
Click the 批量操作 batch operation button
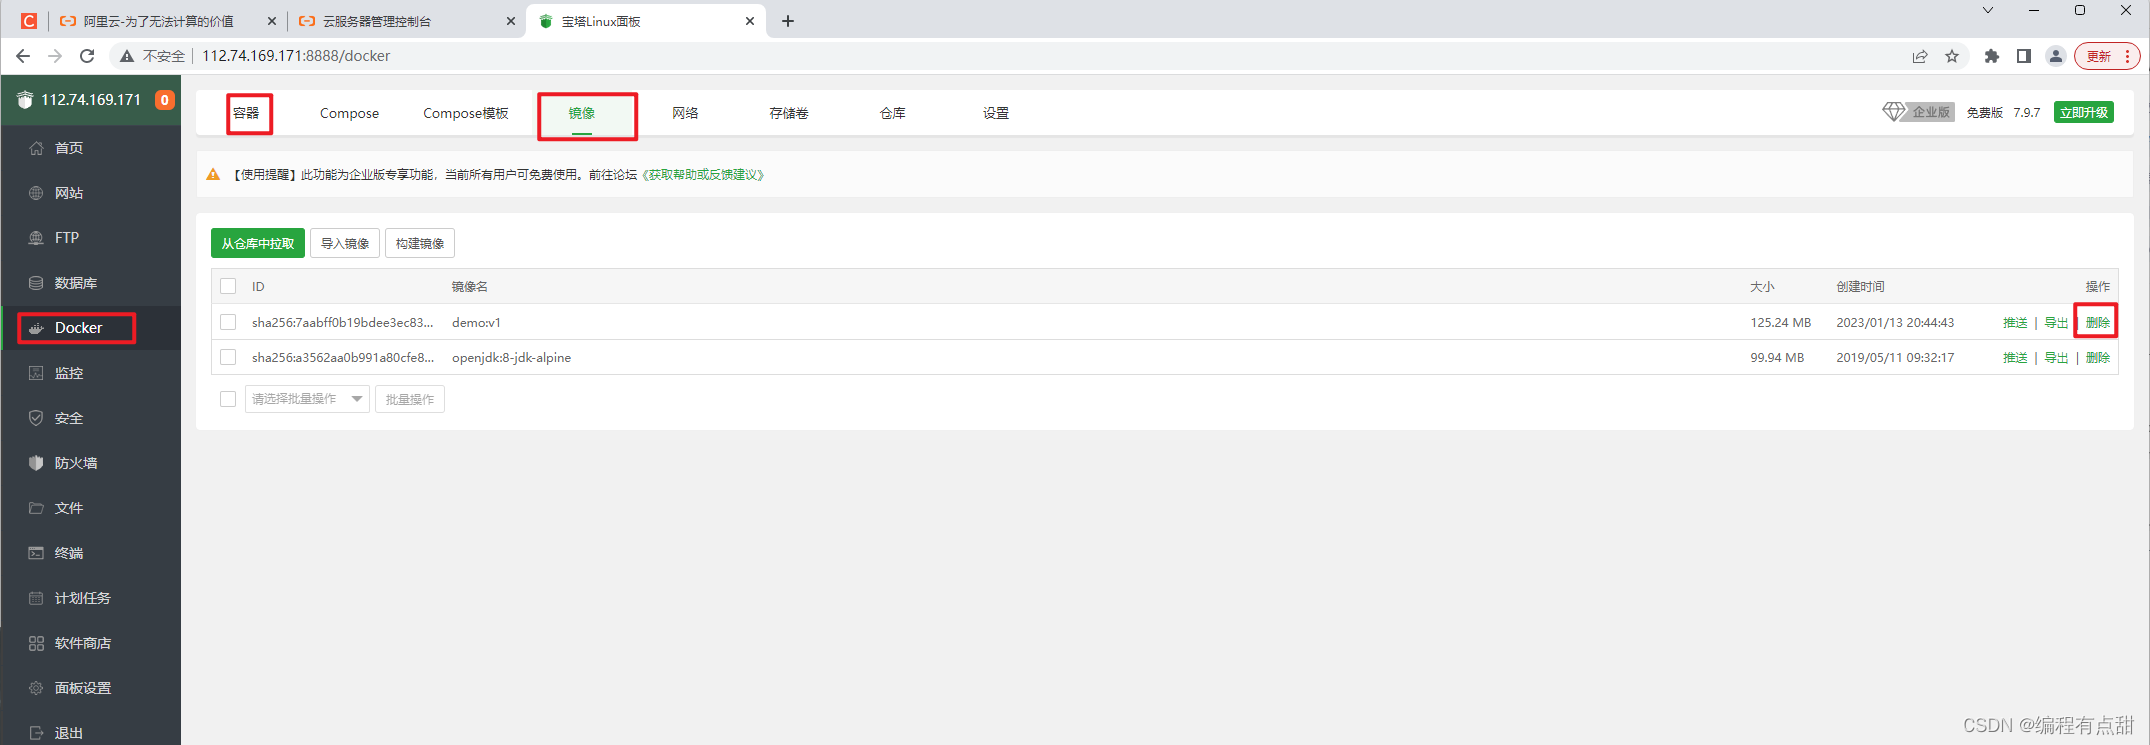tap(410, 399)
